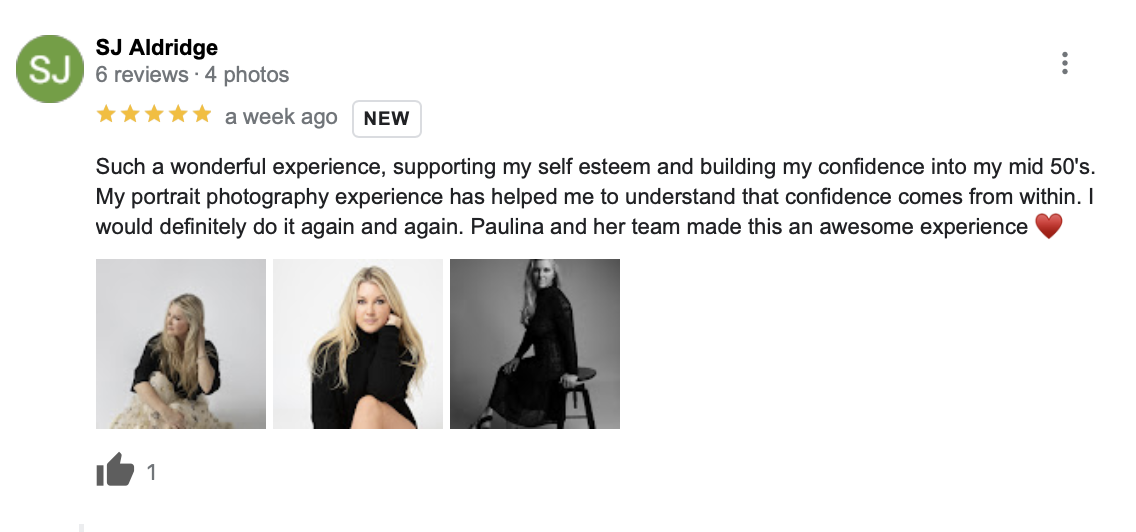Open SJ Aldridge's reviewer profile name

[156, 47]
